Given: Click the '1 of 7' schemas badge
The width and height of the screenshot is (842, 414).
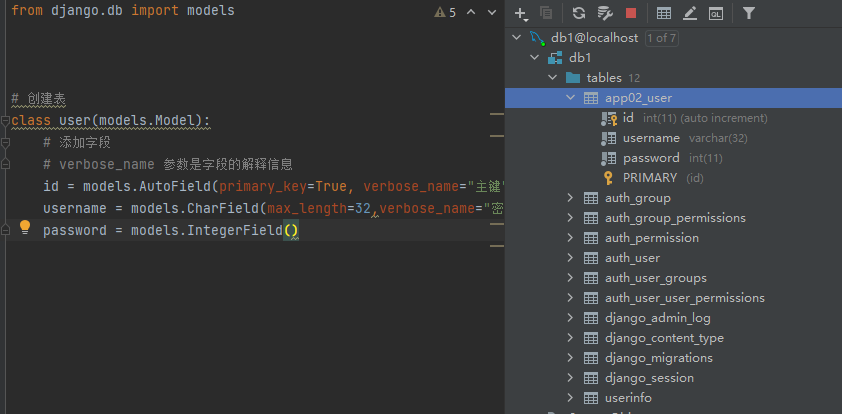Looking at the screenshot, I should coord(661,38).
